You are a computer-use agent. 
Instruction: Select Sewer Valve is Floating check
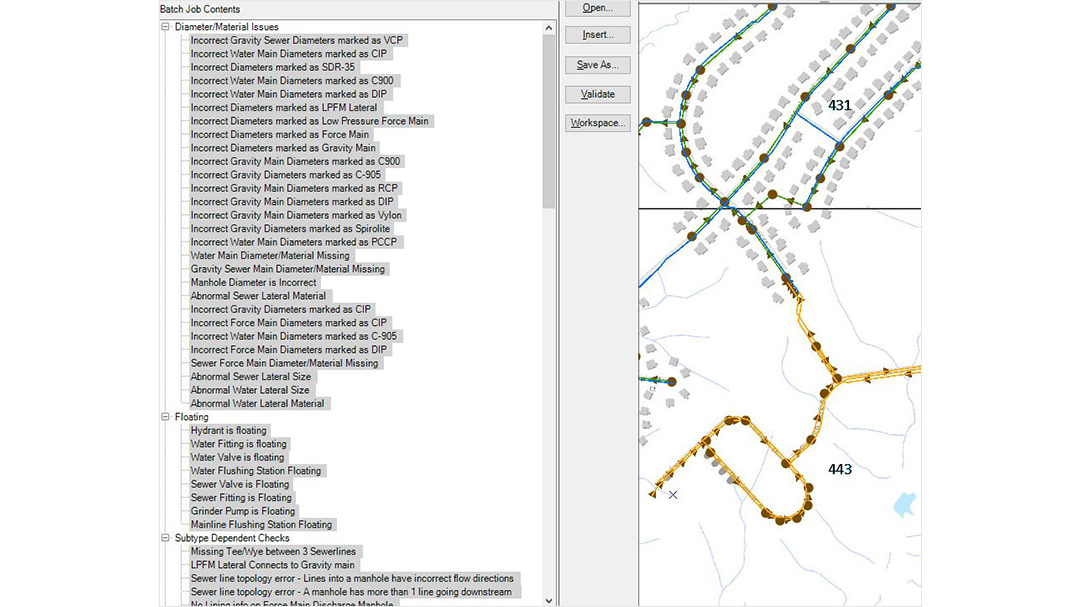pos(240,484)
